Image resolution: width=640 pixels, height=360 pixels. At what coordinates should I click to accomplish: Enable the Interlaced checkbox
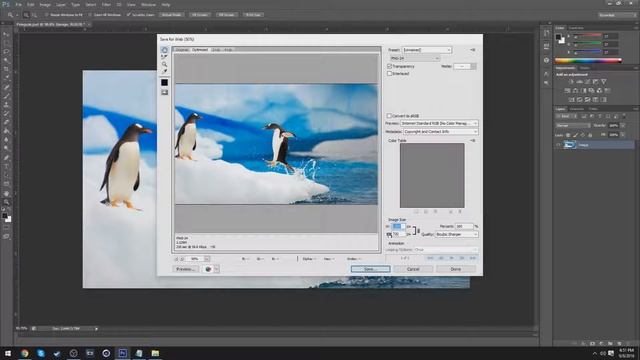pyautogui.click(x=389, y=73)
